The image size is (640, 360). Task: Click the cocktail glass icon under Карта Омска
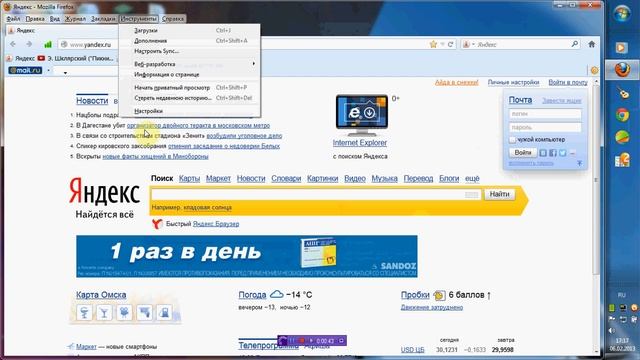104,313
